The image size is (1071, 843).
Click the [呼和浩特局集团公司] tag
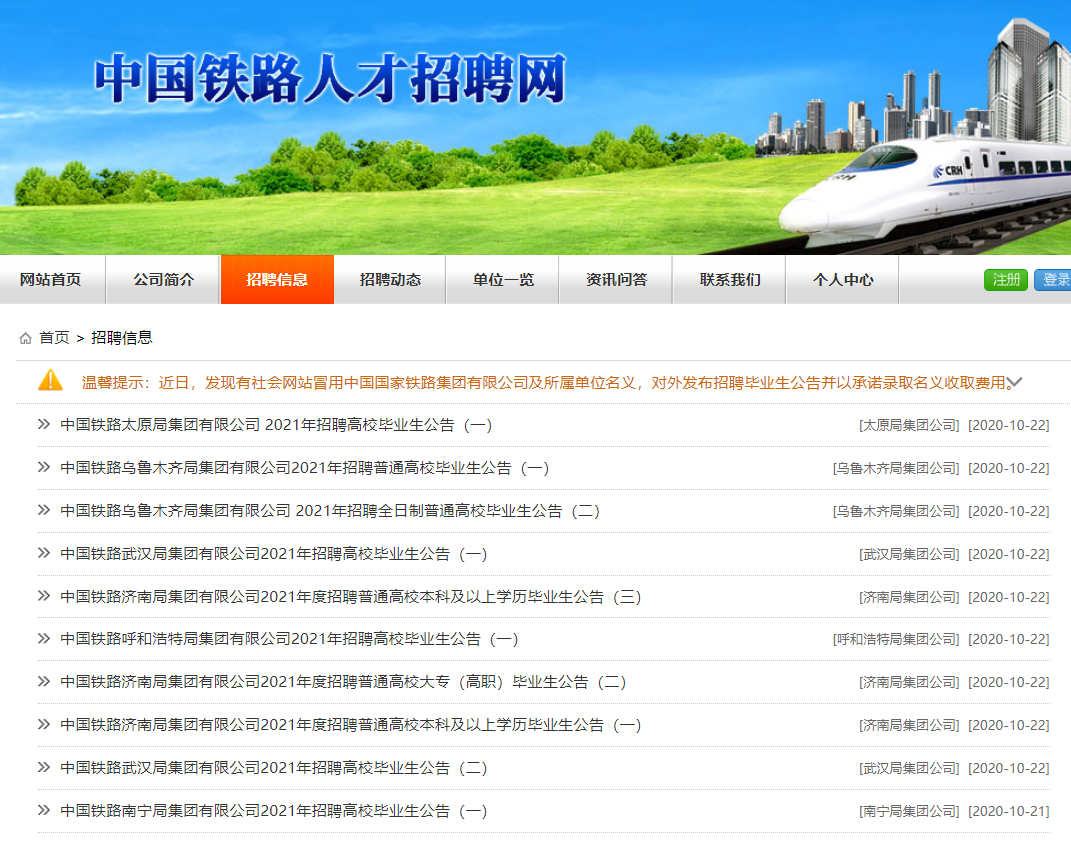[x=896, y=639]
